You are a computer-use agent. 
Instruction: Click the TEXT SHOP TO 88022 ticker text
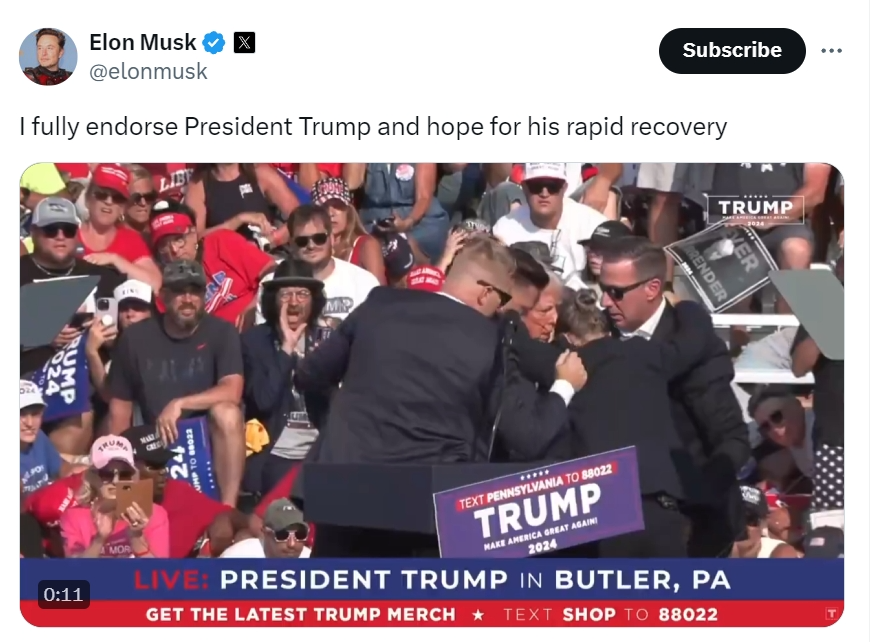610,615
